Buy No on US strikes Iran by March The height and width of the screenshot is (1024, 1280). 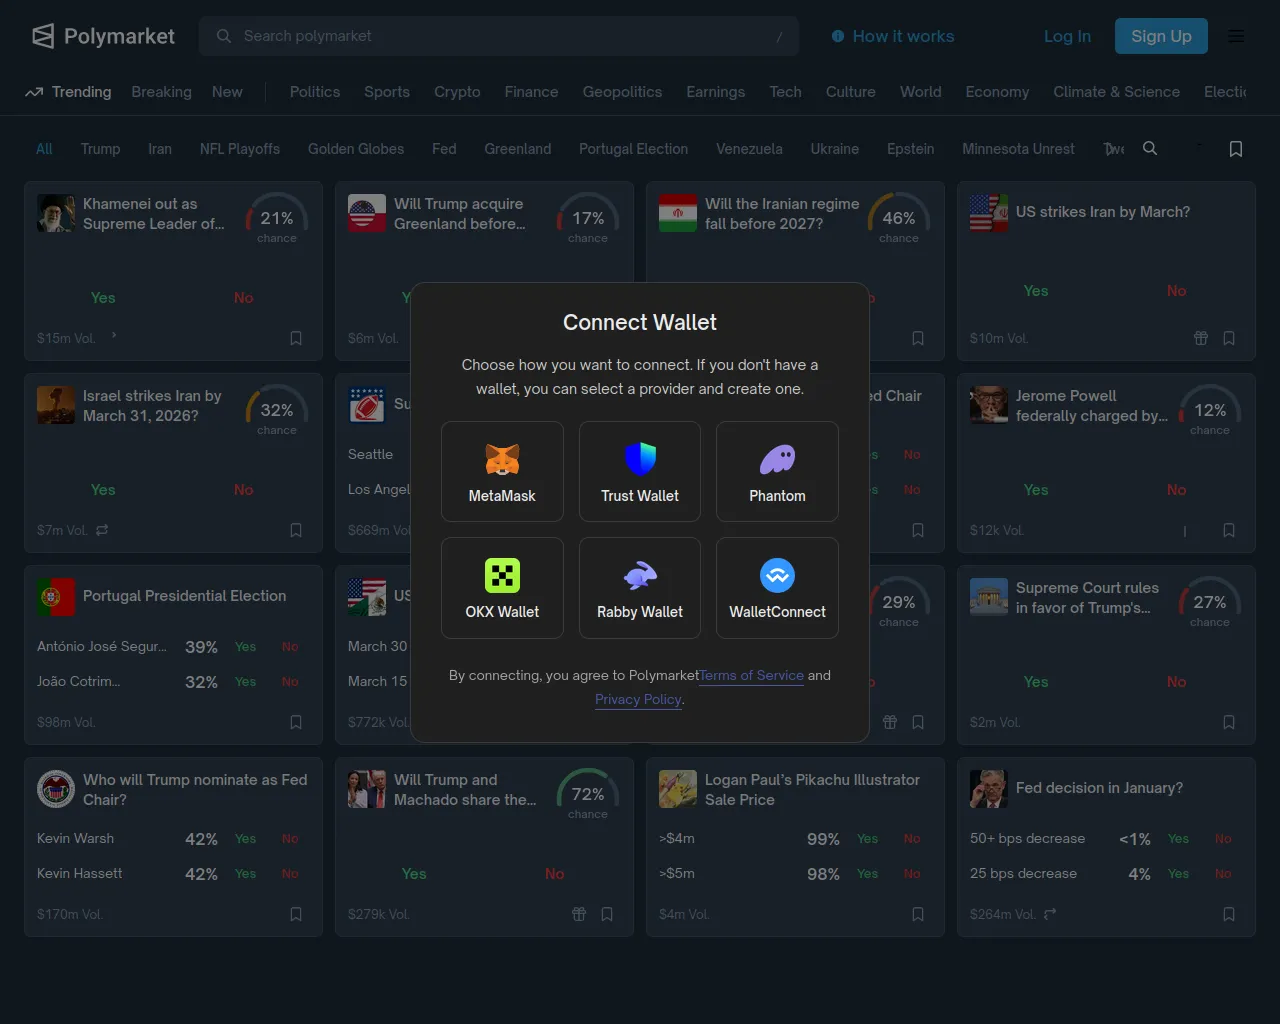[x=1177, y=291]
